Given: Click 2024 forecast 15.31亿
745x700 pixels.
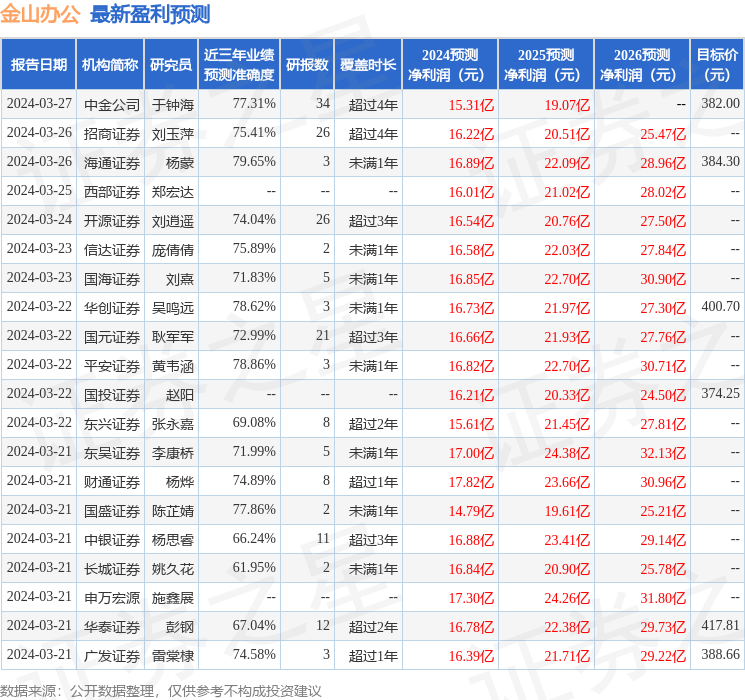Looking at the screenshot, I should (471, 105).
